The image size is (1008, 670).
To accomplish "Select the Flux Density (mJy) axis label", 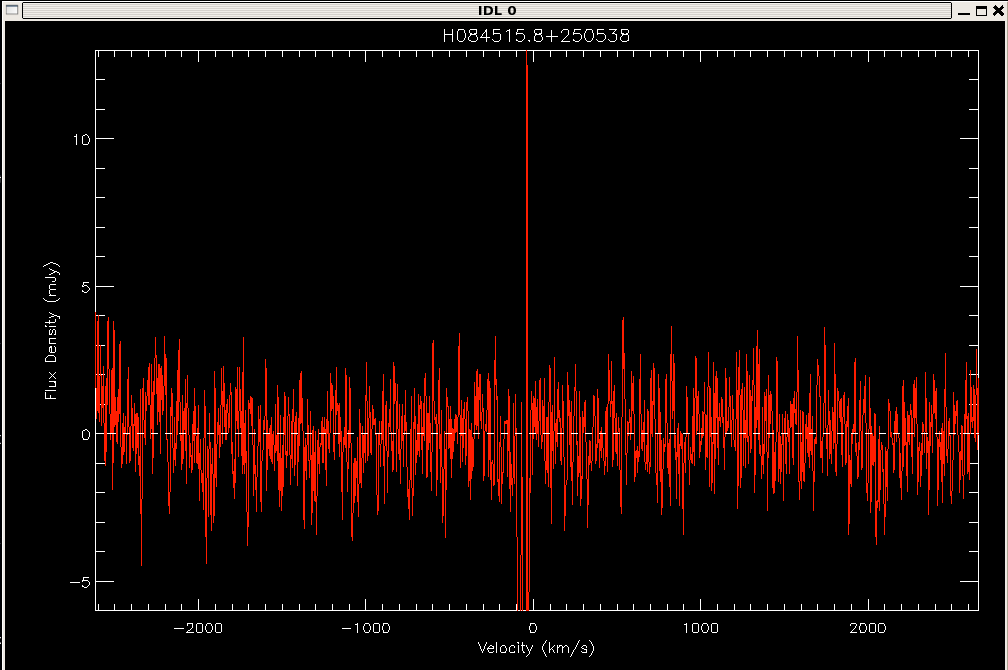I will tap(51, 330).
